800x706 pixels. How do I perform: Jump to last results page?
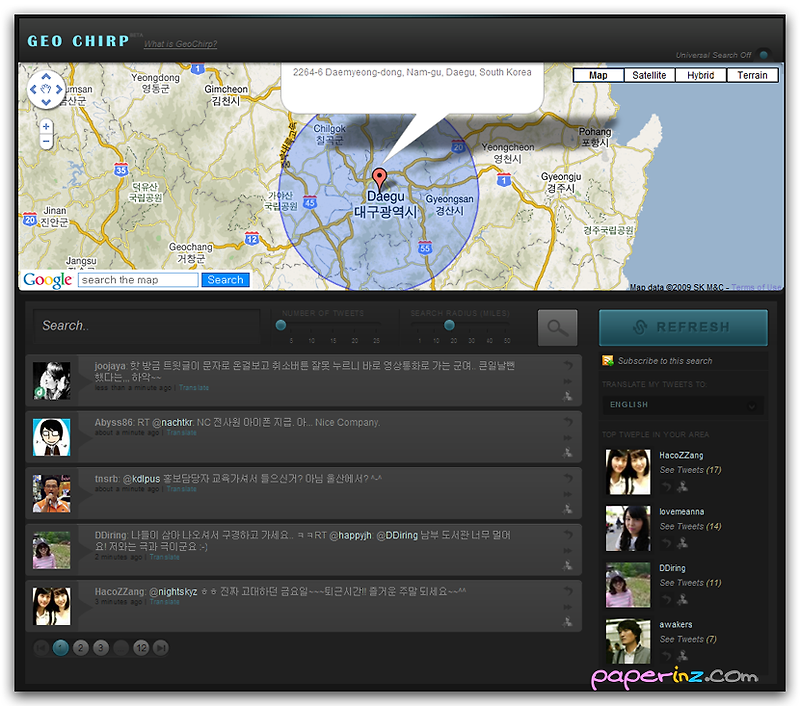[x=161, y=648]
